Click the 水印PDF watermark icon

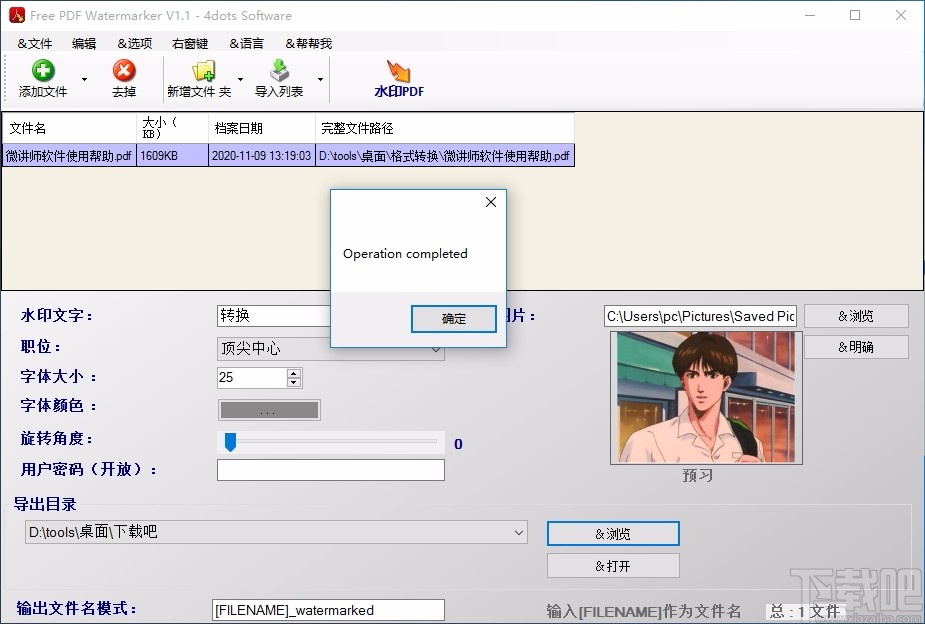[399, 71]
